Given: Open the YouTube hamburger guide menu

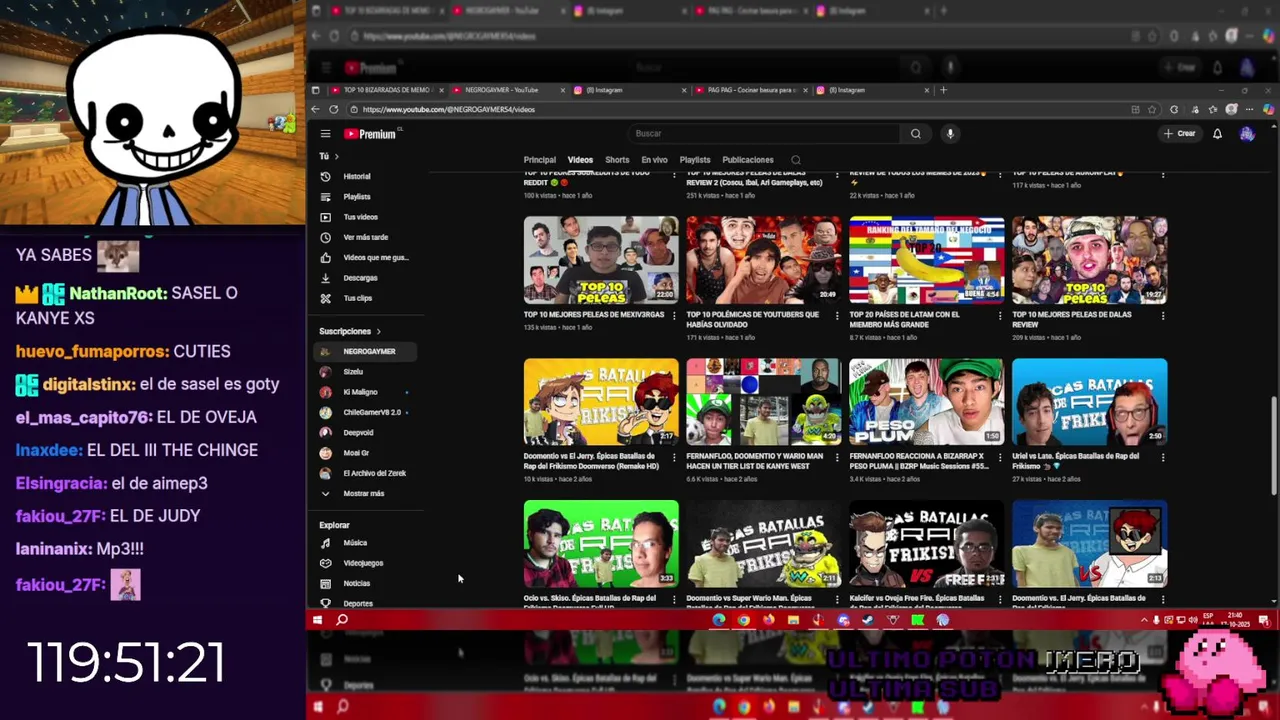Looking at the screenshot, I should pos(325,134).
